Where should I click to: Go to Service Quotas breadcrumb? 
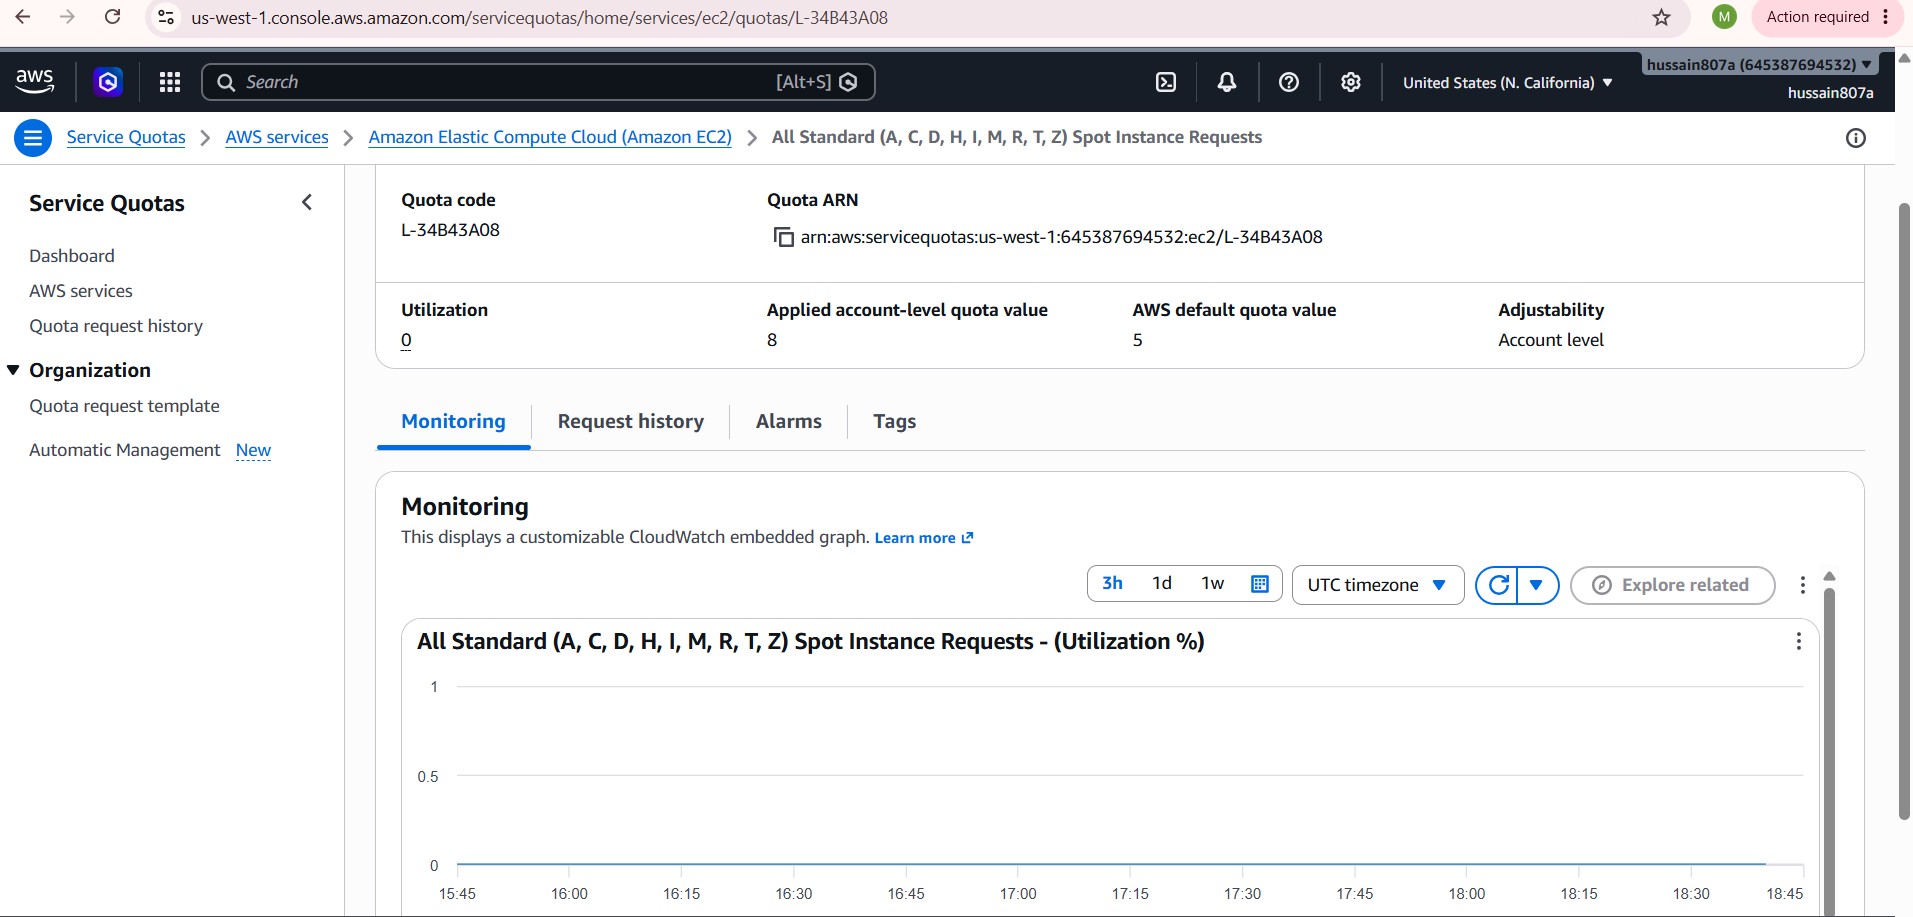point(126,137)
